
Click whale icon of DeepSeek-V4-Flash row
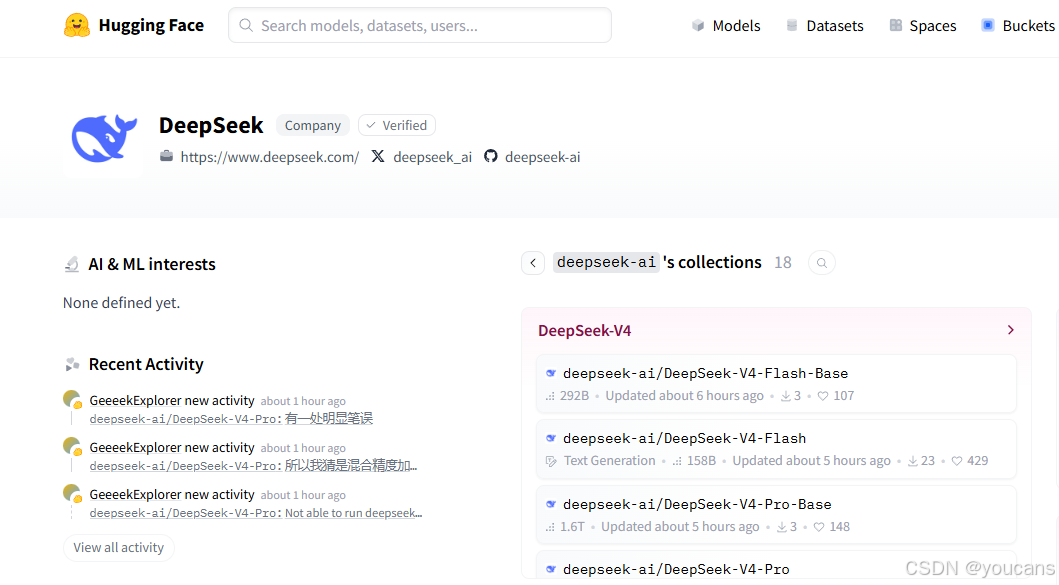[x=551, y=438]
